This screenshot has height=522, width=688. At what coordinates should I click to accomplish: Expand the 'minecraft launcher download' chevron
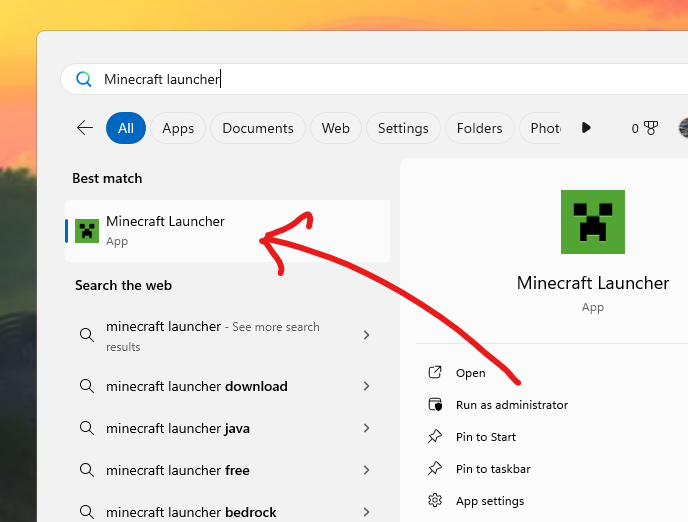pos(367,386)
